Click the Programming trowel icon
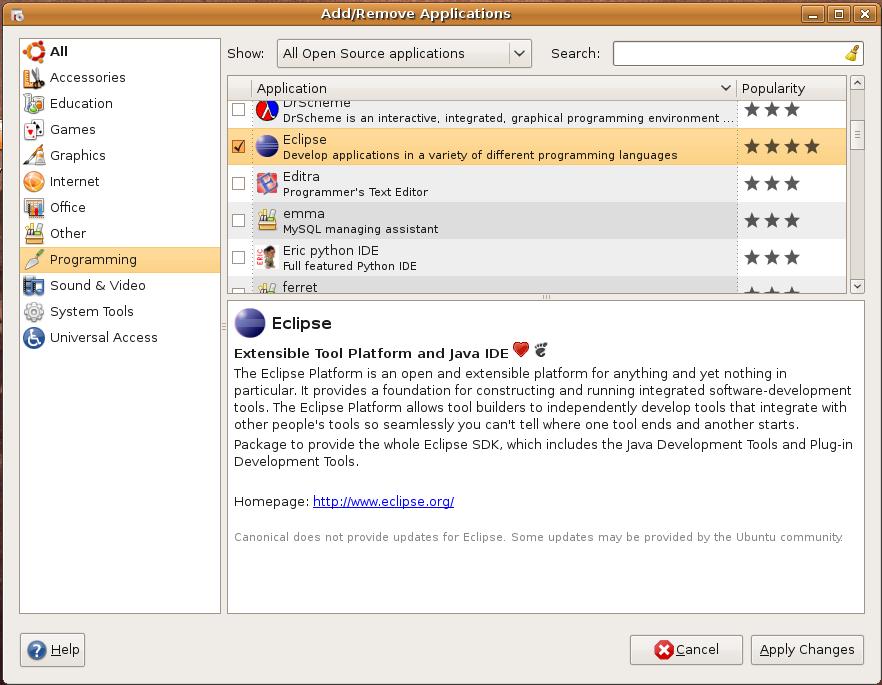882x685 pixels. [x=34, y=260]
